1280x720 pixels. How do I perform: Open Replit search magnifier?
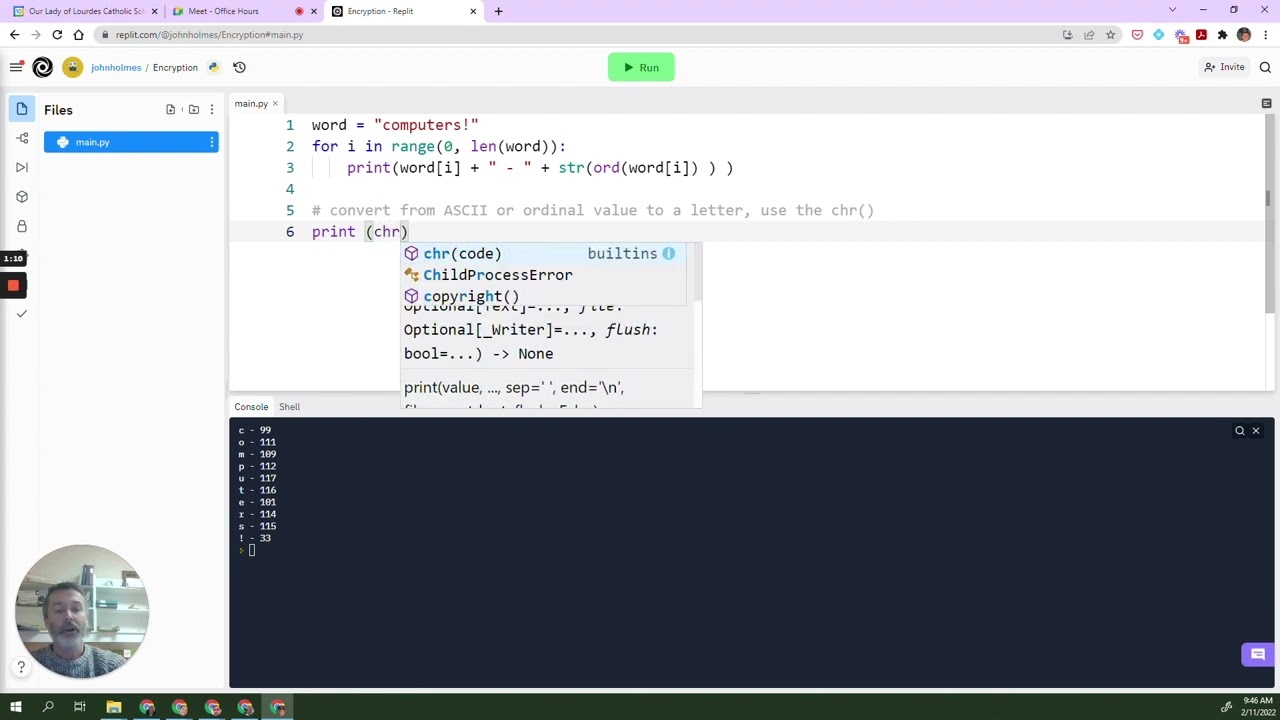click(1265, 67)
